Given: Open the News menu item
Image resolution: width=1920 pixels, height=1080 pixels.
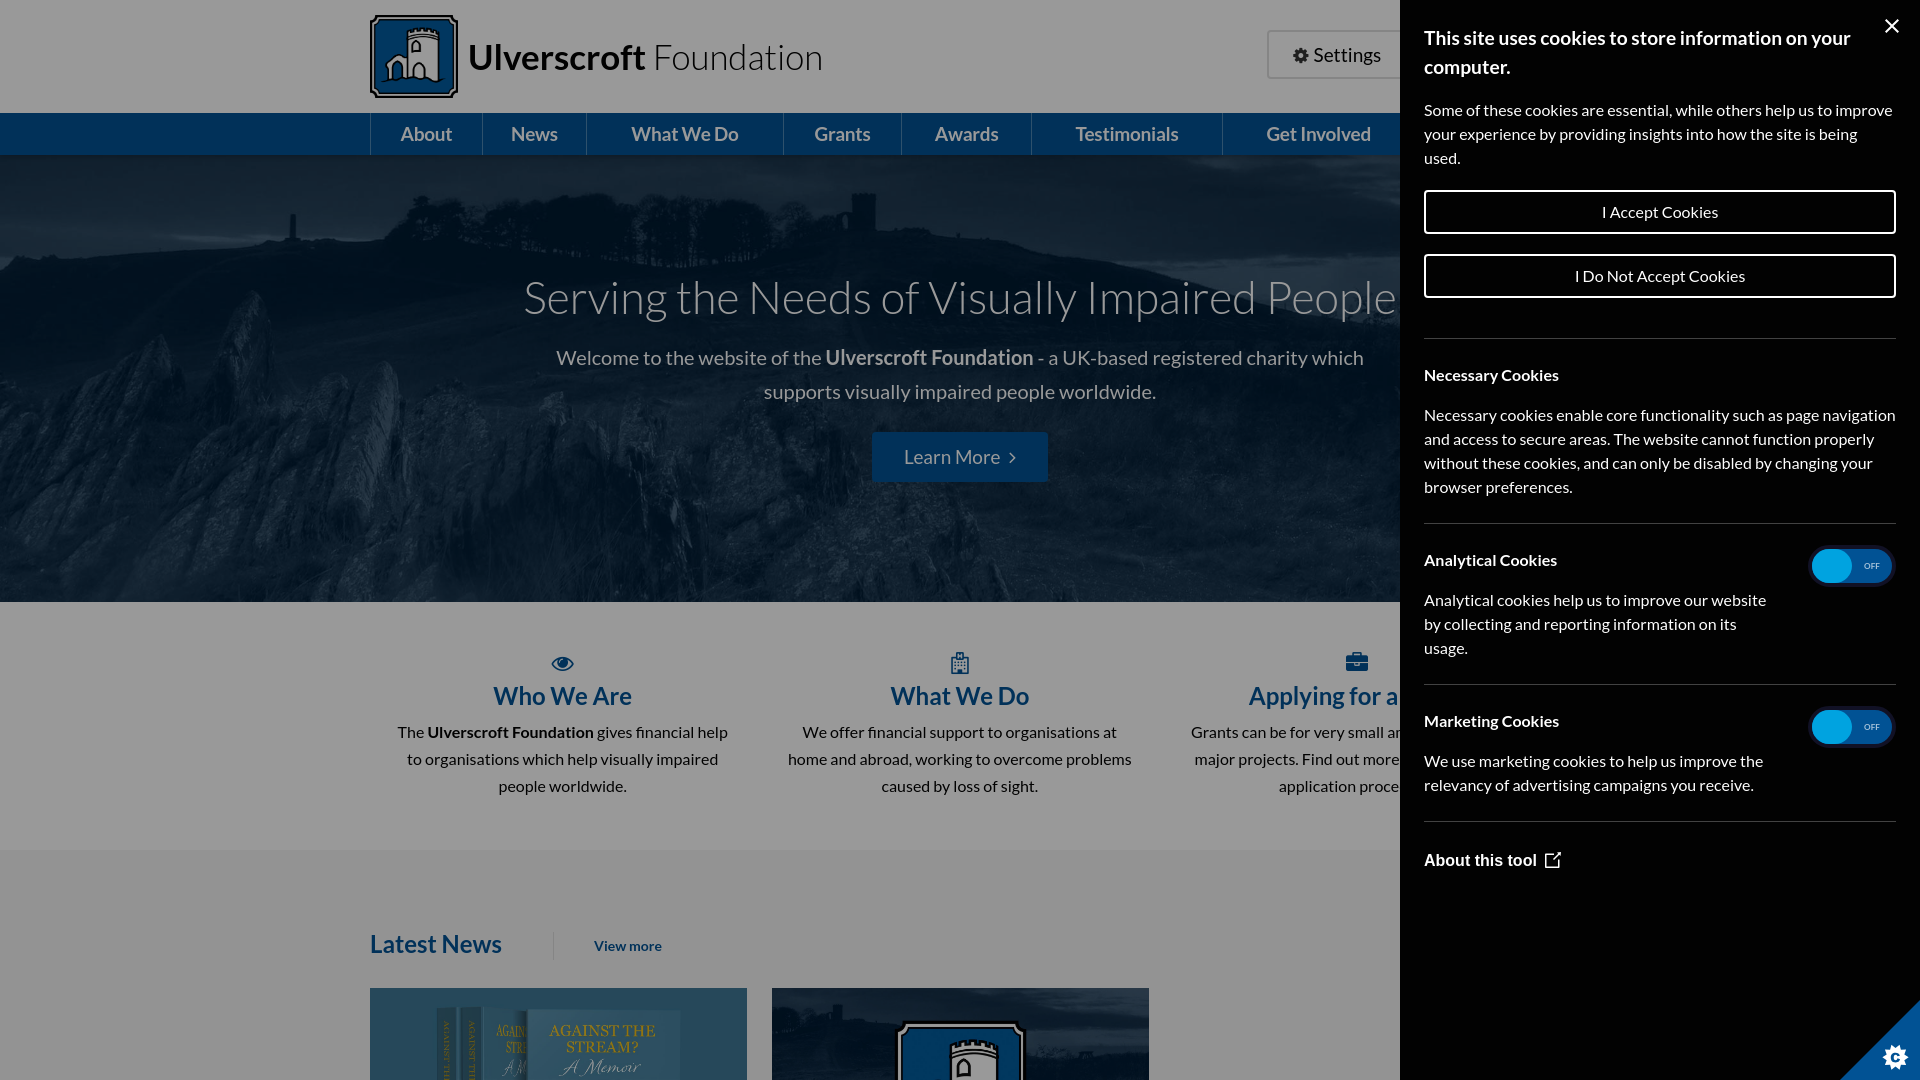Looking at the screenshot, I should click(534, 134).
